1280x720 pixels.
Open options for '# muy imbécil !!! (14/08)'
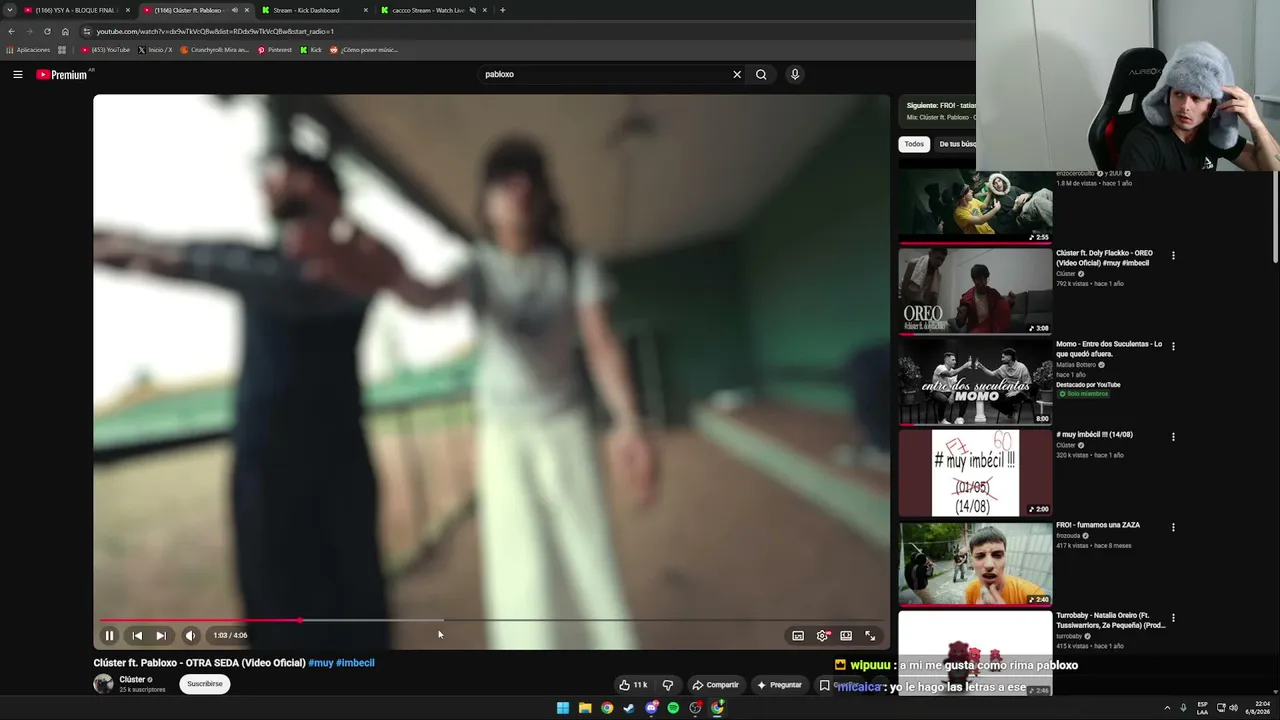point(1173,437)
